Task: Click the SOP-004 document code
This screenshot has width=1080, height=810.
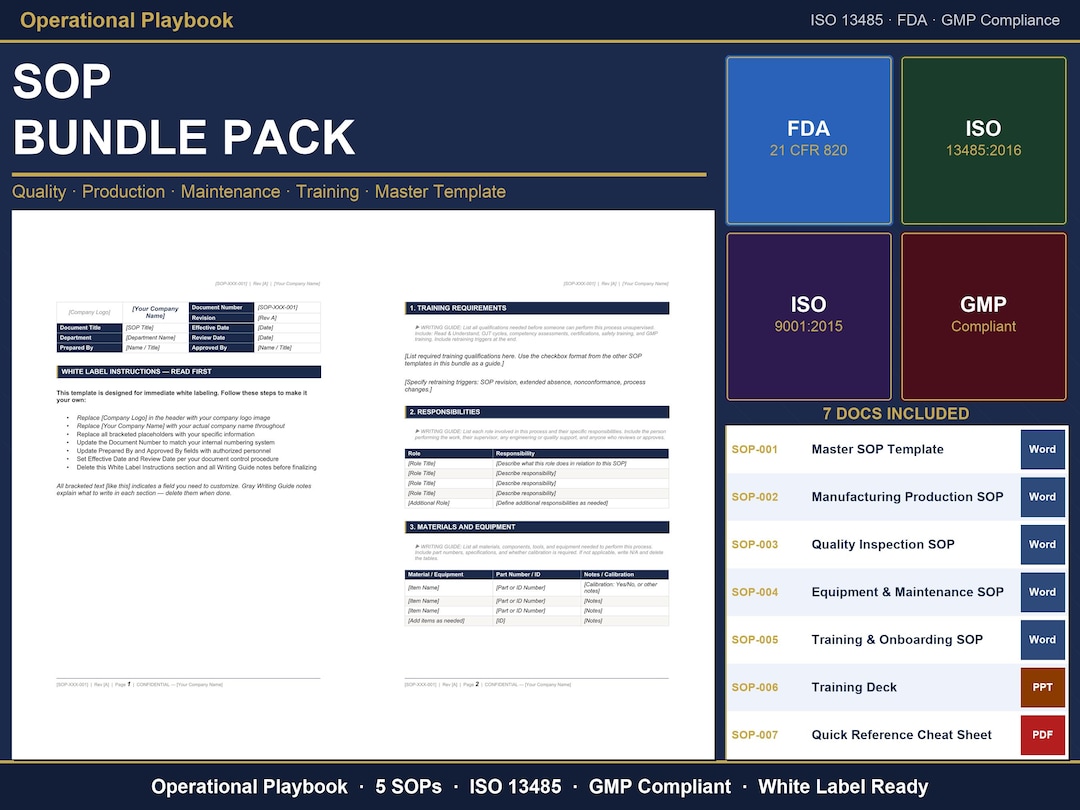Action: coord(754,592)
